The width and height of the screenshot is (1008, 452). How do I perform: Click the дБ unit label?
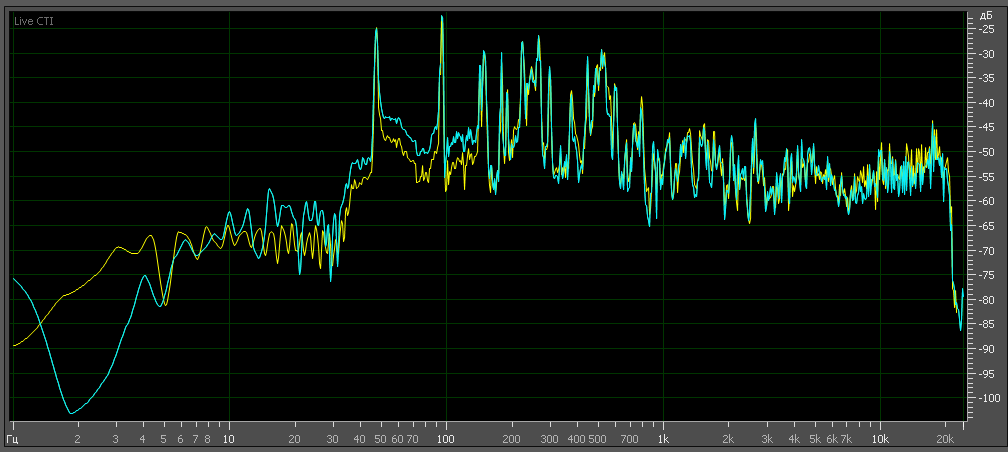coord(985,15)
